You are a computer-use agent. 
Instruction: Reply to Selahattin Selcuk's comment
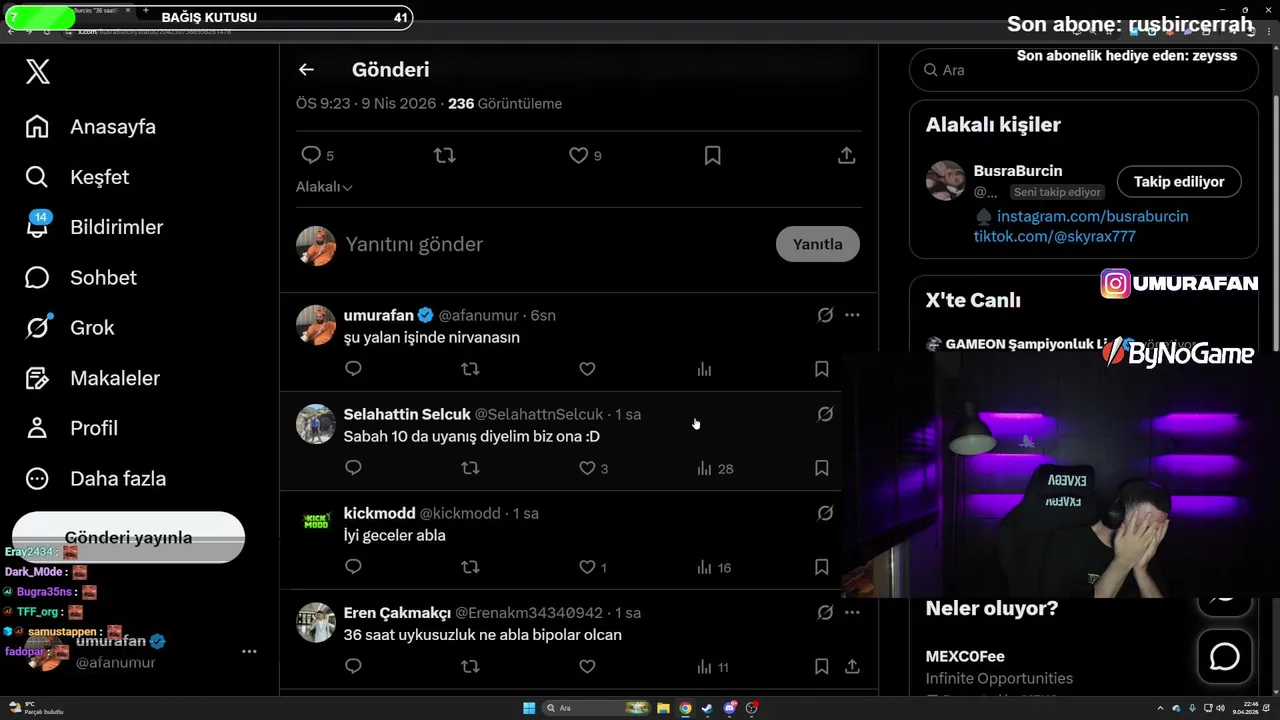coord(353,468)
